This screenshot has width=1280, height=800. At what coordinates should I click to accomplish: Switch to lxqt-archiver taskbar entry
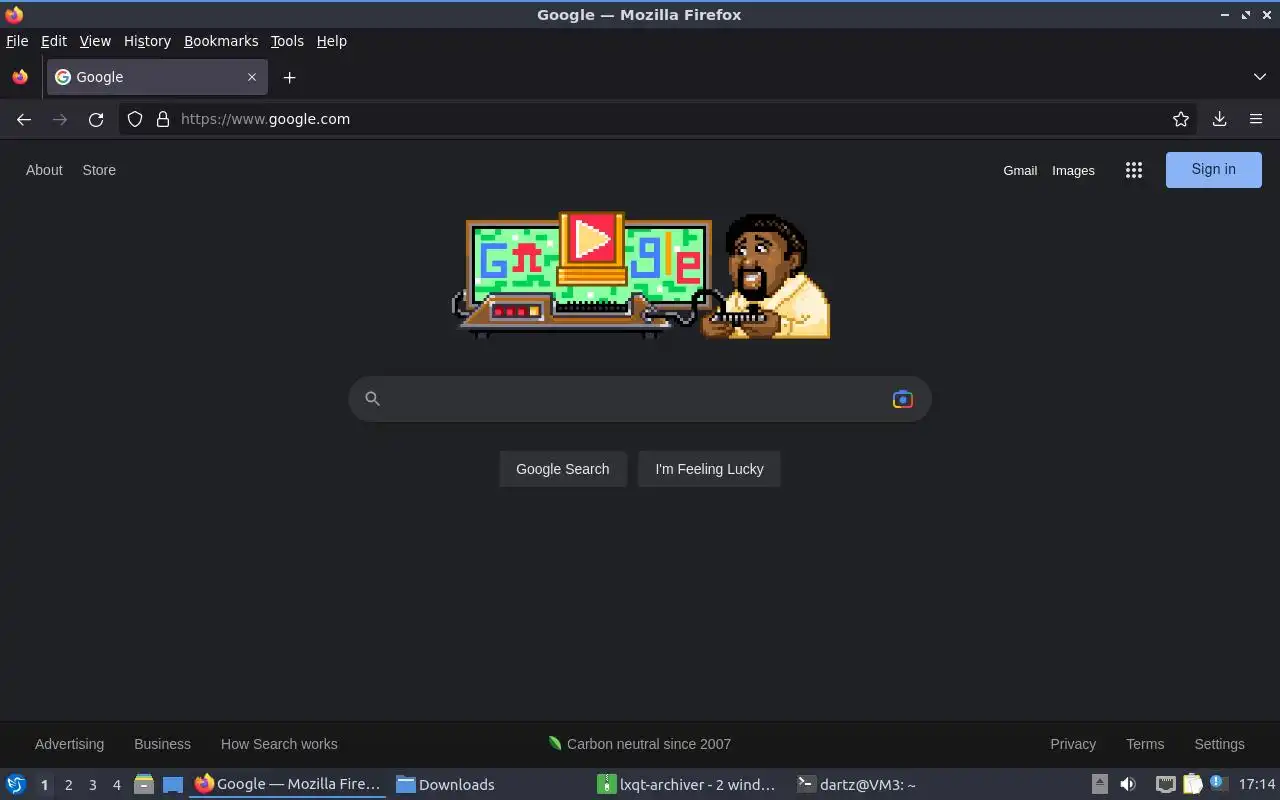coord(687,785)
